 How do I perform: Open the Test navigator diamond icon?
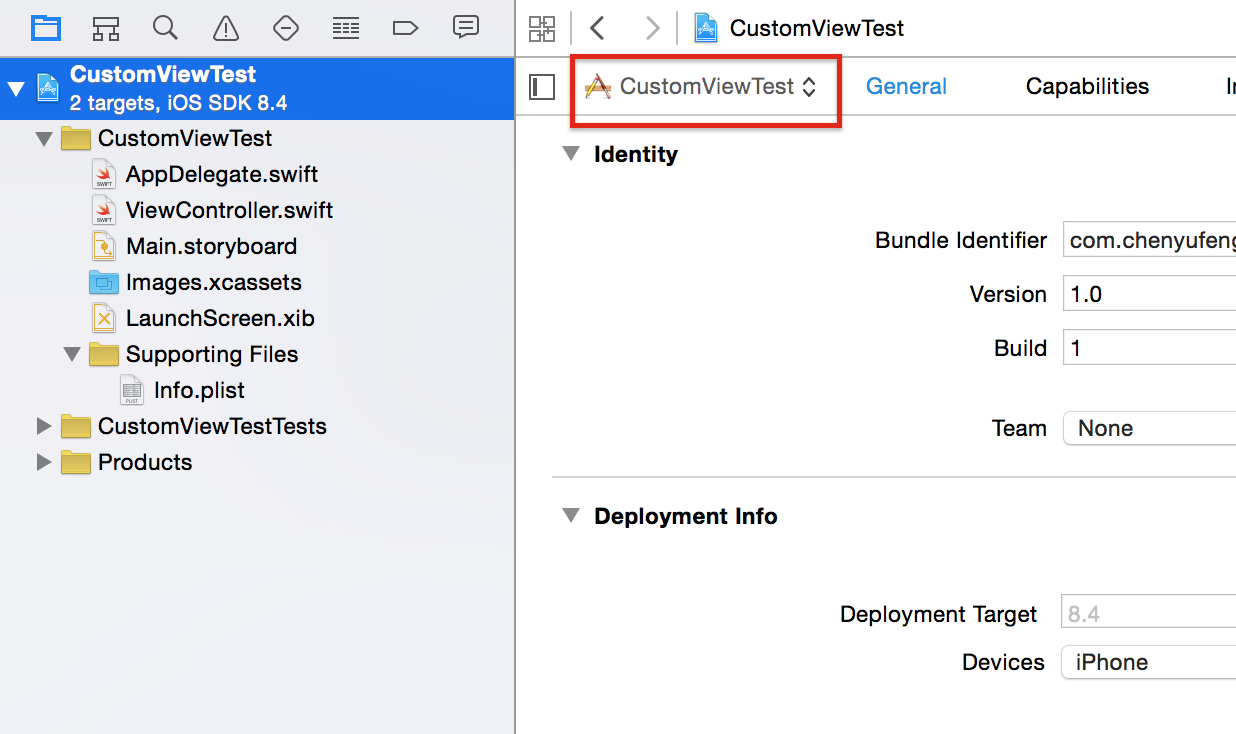point(286,27)
